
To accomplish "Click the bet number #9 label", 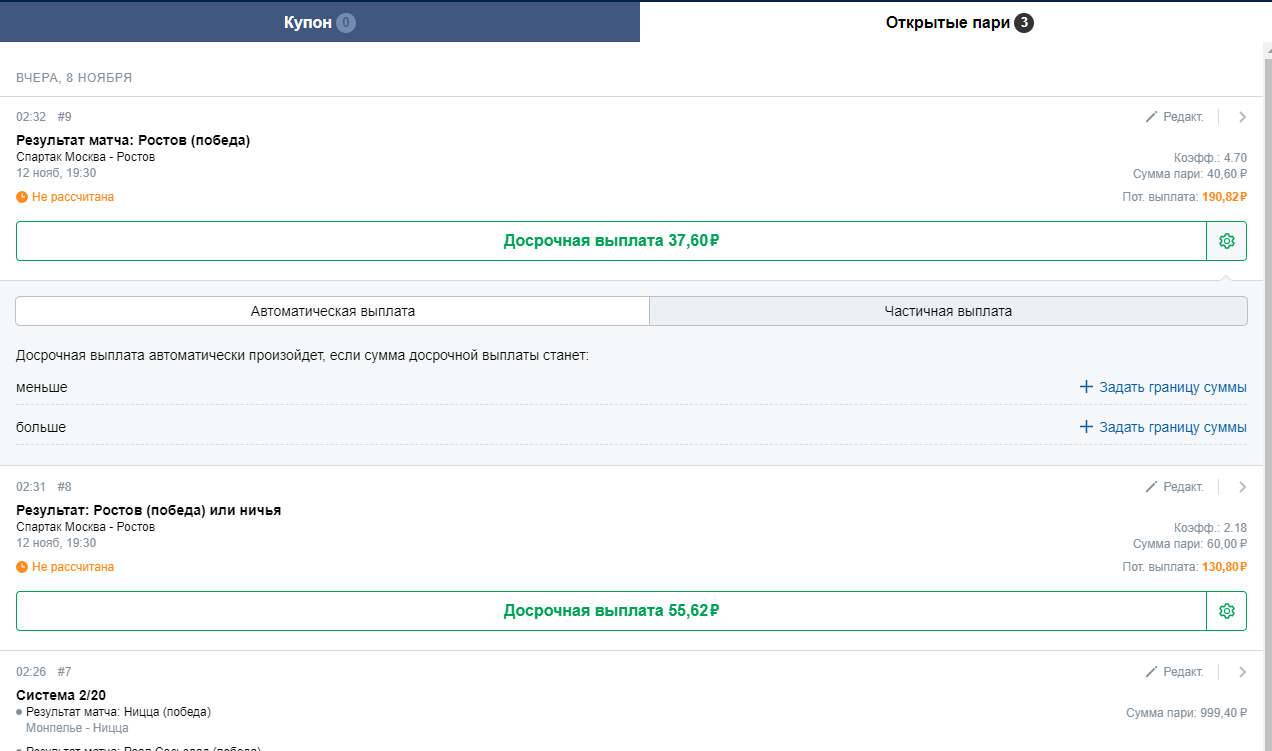I will coord(64,117).
